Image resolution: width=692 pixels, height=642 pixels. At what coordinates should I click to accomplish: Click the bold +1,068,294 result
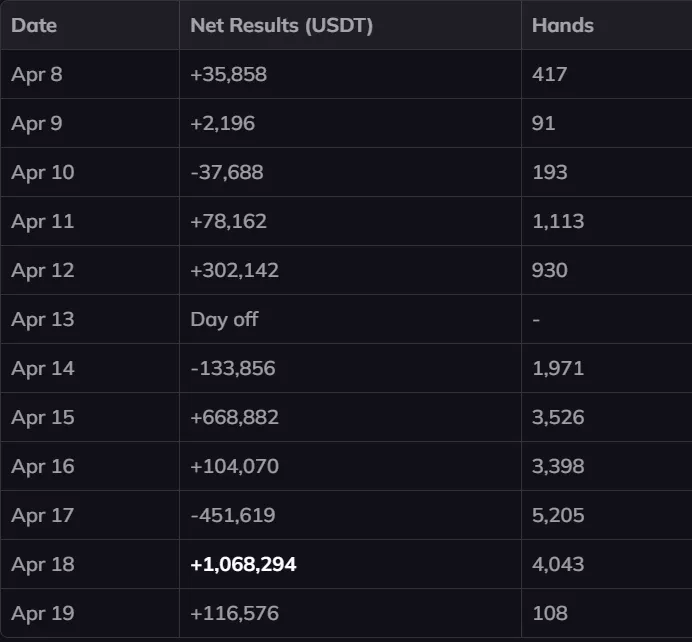point(243,564)
